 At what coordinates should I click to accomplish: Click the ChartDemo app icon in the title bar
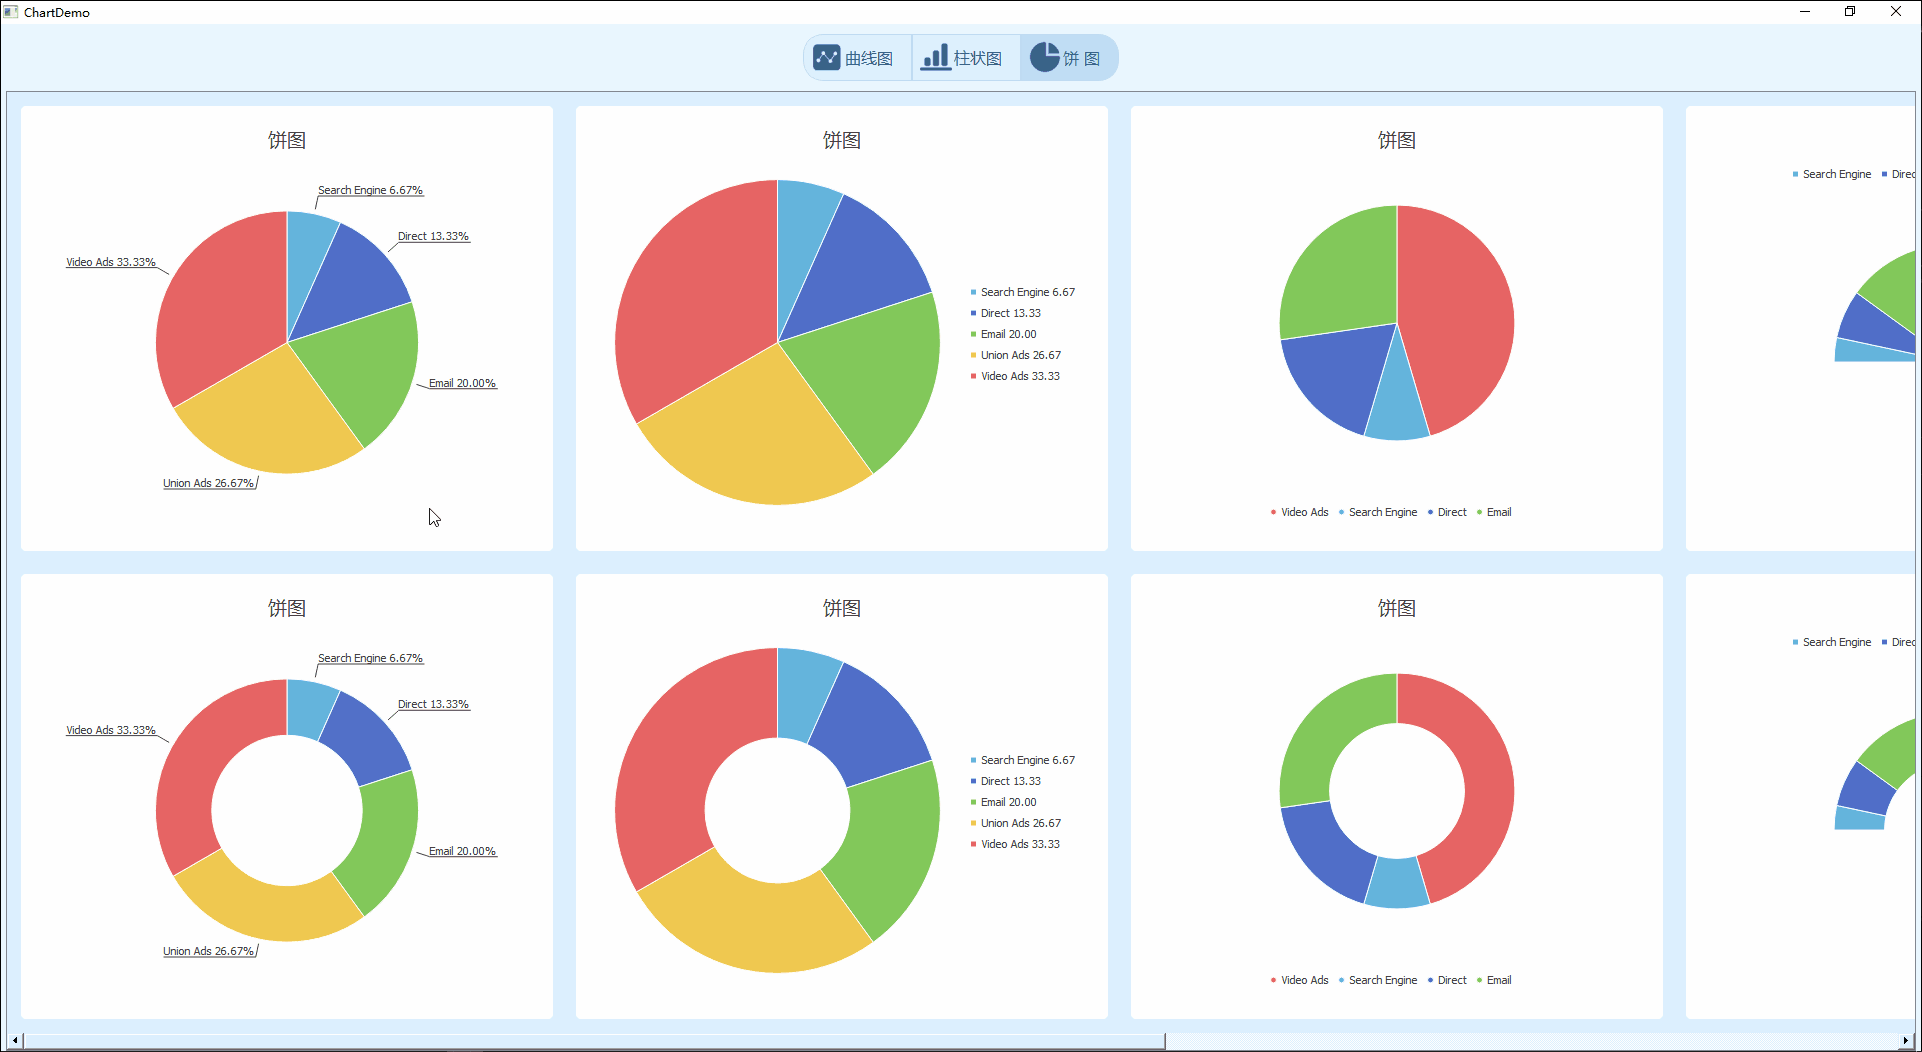click(x=11, y=12)
